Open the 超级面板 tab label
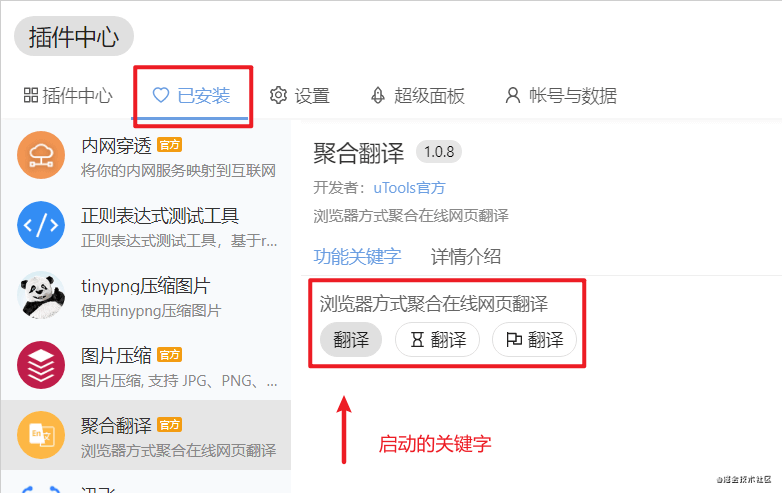This screenshot has height=493, width=782. point(429,95)
